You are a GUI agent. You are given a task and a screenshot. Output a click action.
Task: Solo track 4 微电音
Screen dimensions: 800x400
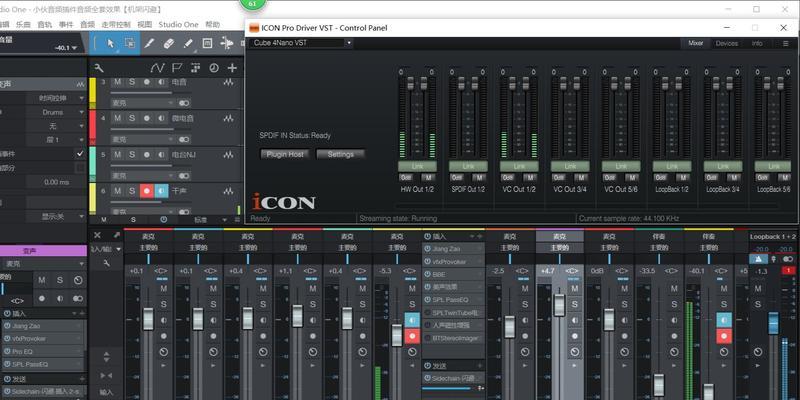(132, 118)
